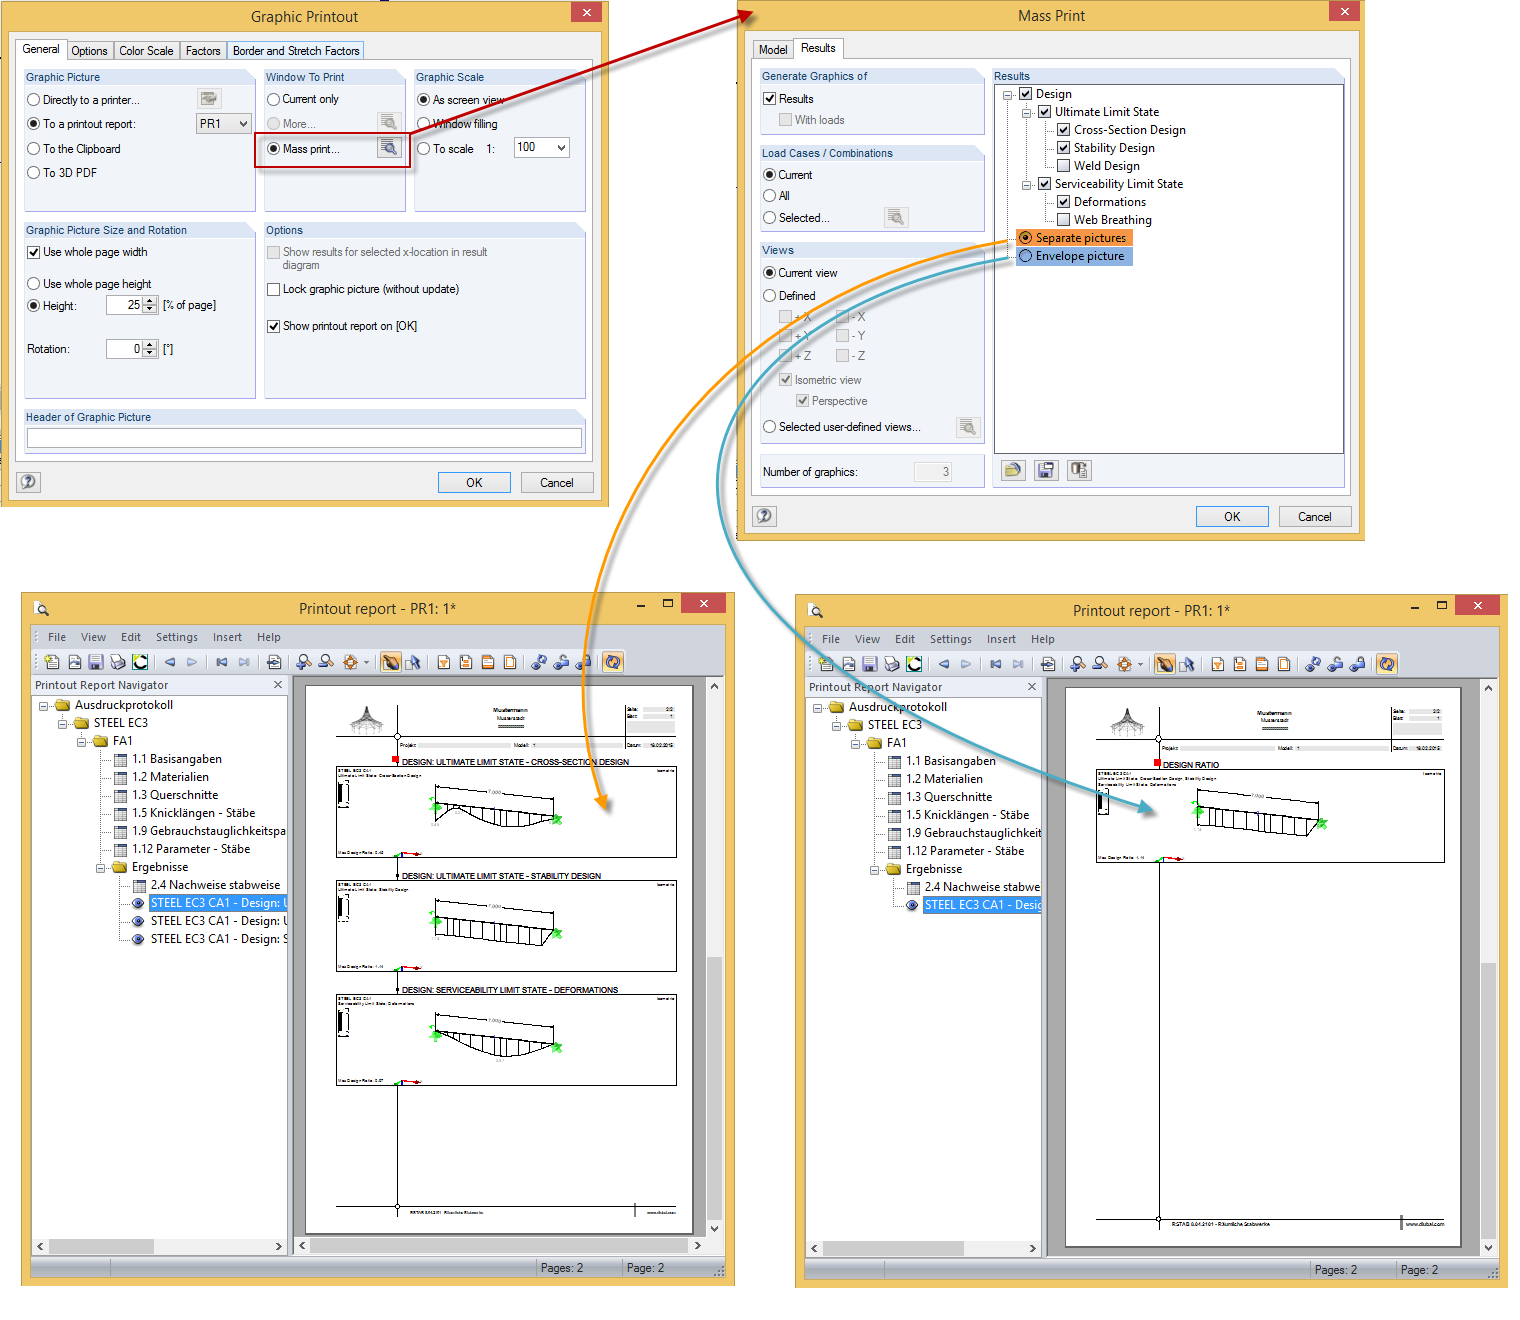
Task: Click the new report icon in left printout toolbar
Action: pos(52,662)
